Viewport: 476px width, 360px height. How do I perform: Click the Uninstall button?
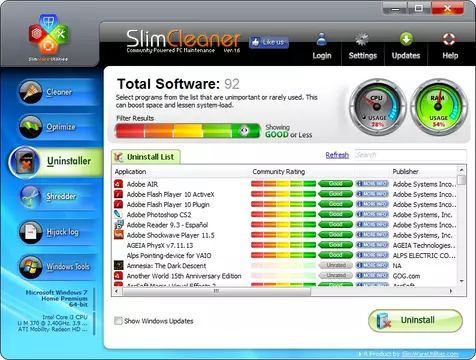(x=415, y=321)
